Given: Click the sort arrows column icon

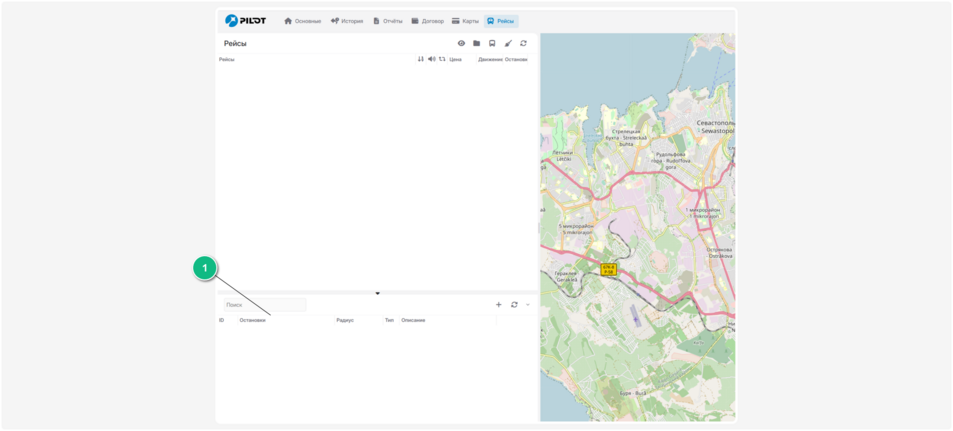Looking at the screenshot, I should pos(421,59).
